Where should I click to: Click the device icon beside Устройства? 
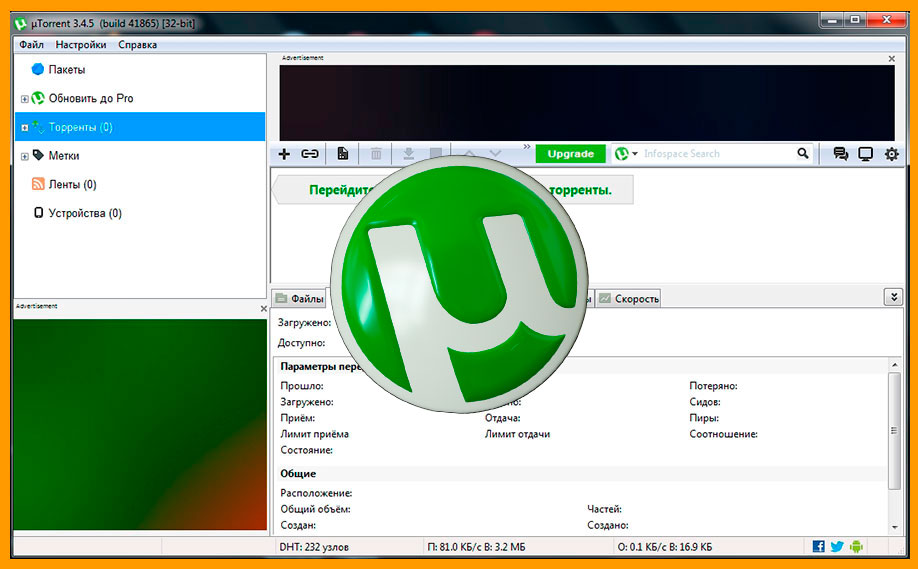[38, 212]
